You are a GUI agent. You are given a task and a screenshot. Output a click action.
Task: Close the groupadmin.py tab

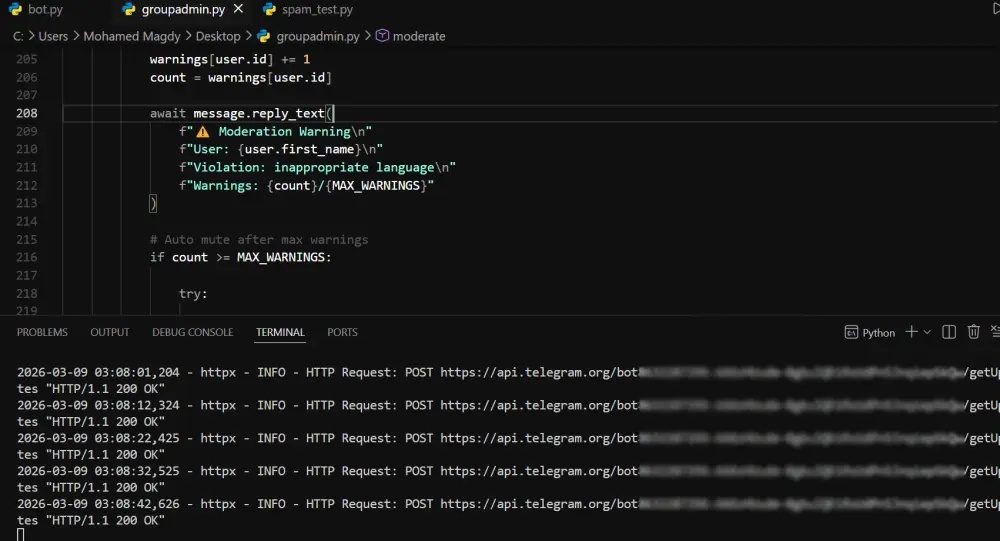click(239, 9)
